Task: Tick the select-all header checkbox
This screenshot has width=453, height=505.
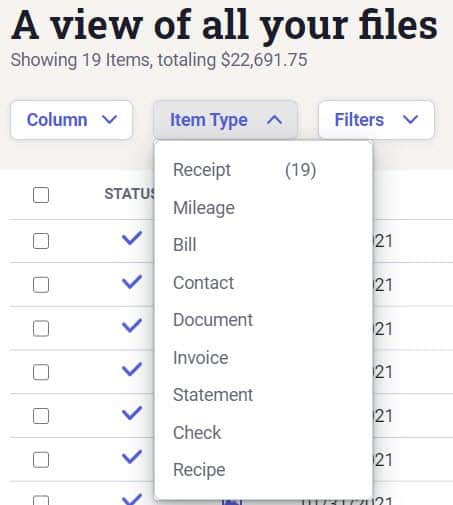Action: tap(41, 195)
